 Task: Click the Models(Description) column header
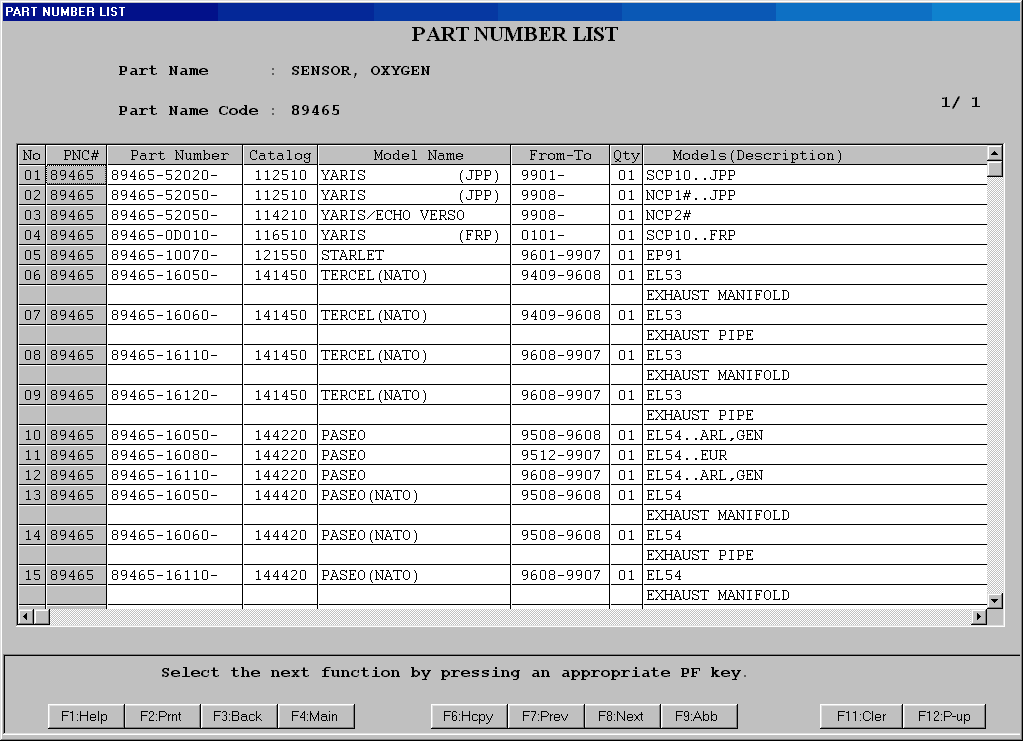(x=815, y=155)
